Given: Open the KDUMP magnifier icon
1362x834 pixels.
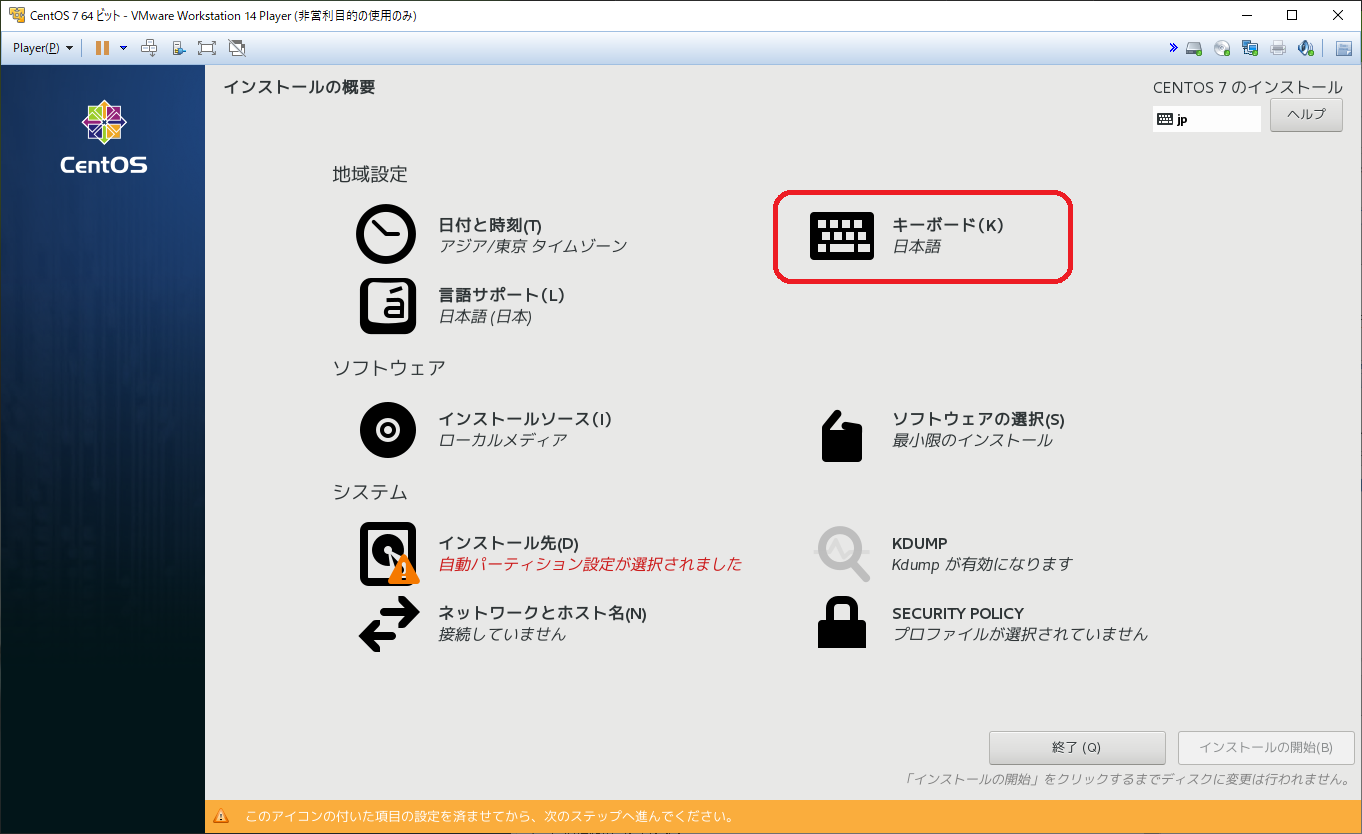Looking at the screenshot, I should coord(842,553).
